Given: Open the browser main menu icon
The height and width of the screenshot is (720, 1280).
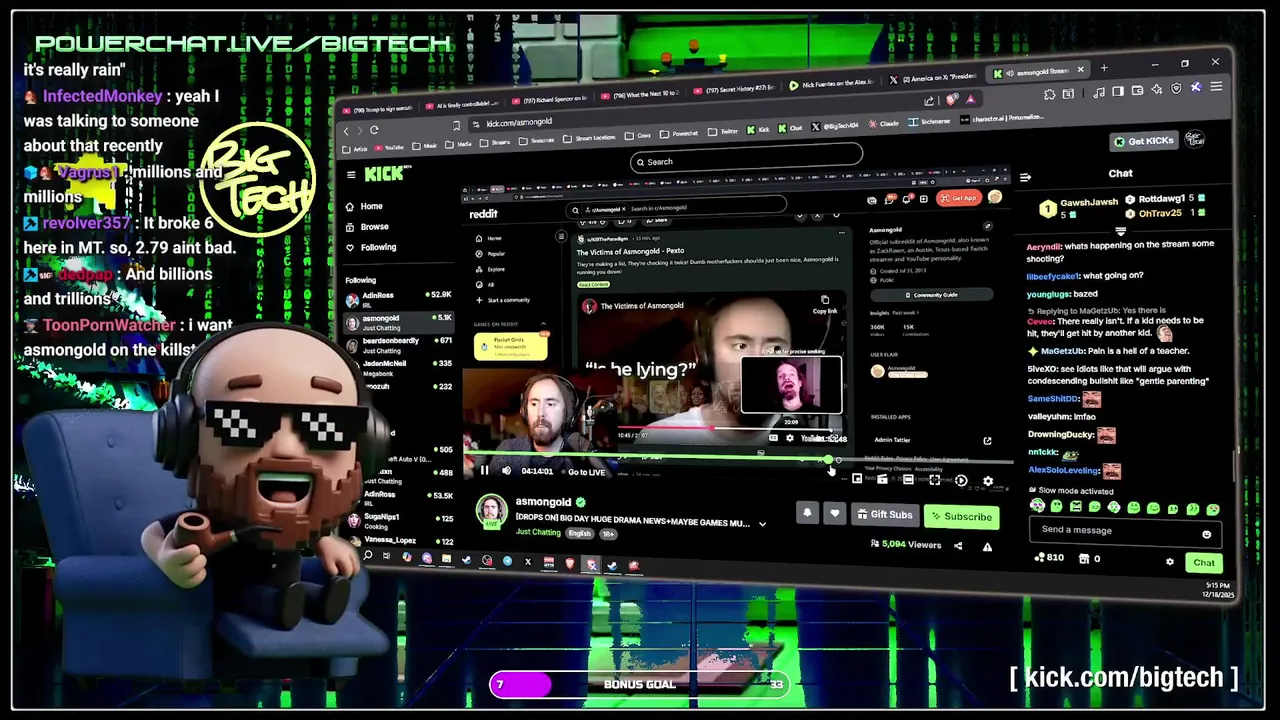Looking at the screenshot, I should [1214, 86].
